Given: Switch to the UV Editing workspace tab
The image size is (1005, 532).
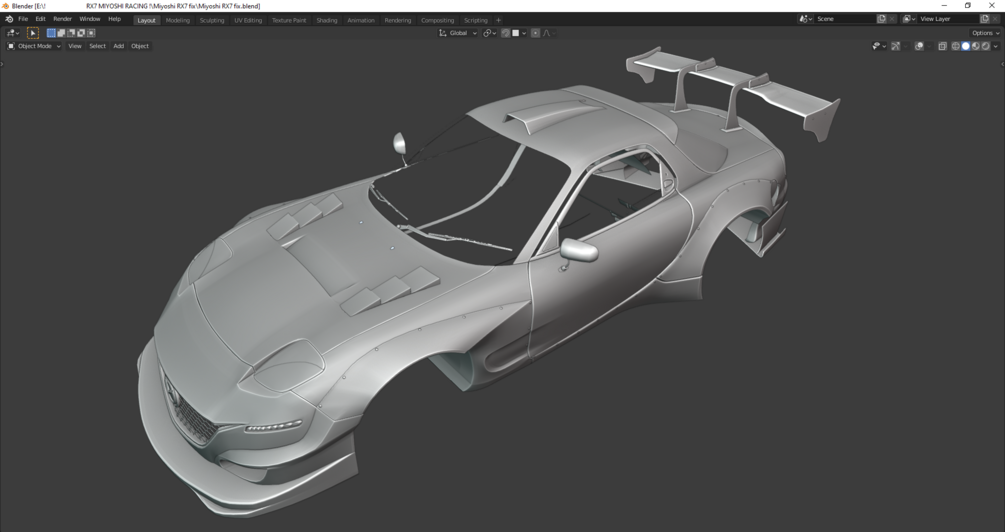Looking at the screenshot, I should click(x=248, y=21).
